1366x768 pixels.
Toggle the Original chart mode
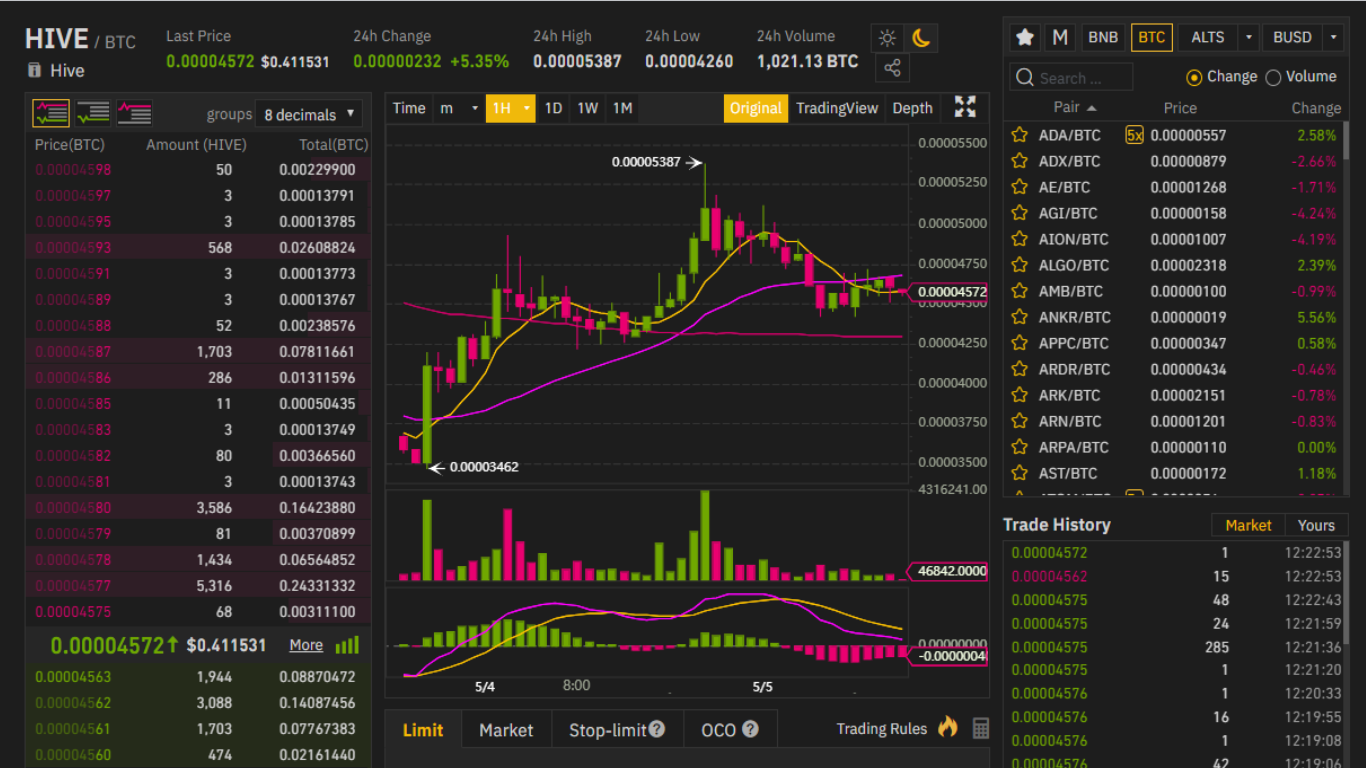tap(755, 108)
